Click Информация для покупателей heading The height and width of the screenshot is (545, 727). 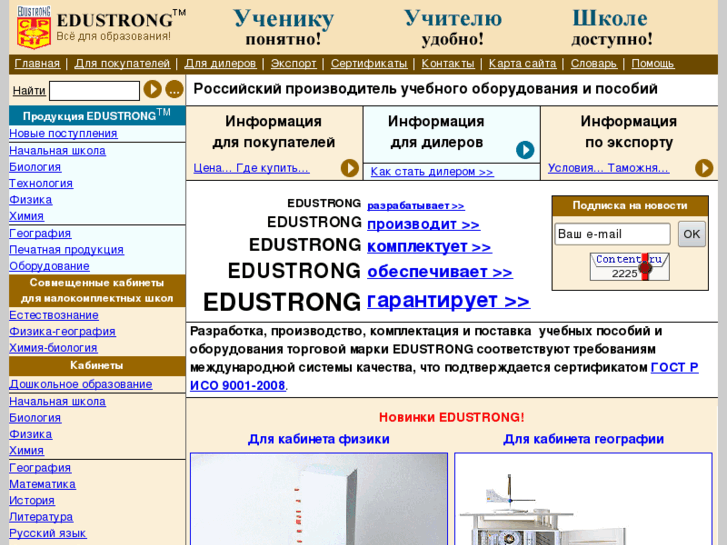click(x=274, y=132)
